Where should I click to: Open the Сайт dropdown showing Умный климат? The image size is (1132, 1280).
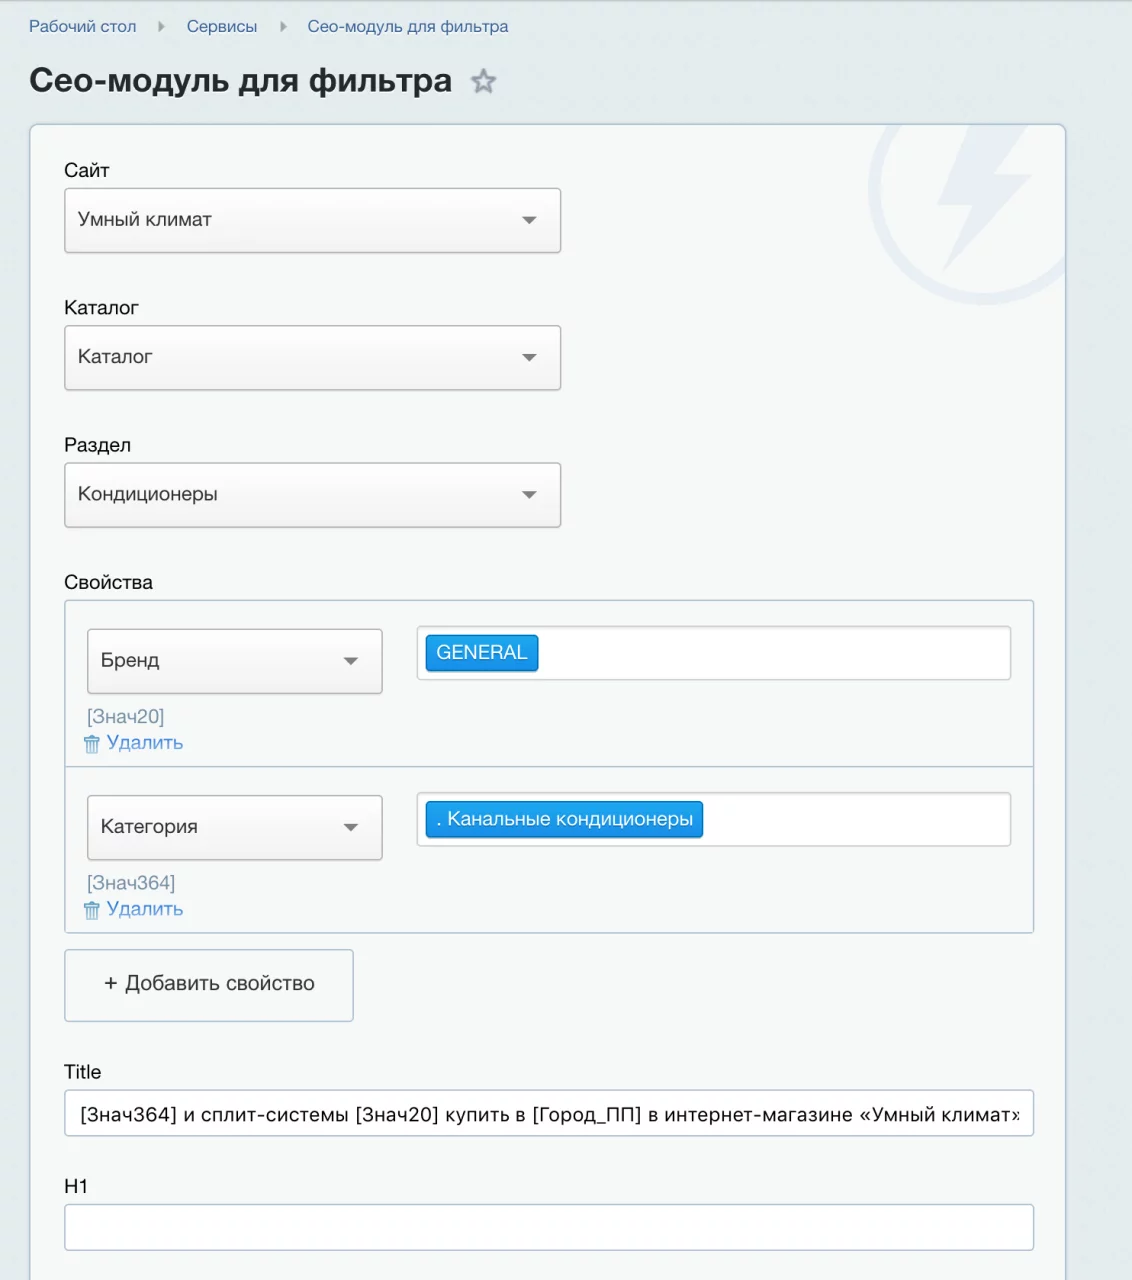point(312,220)
